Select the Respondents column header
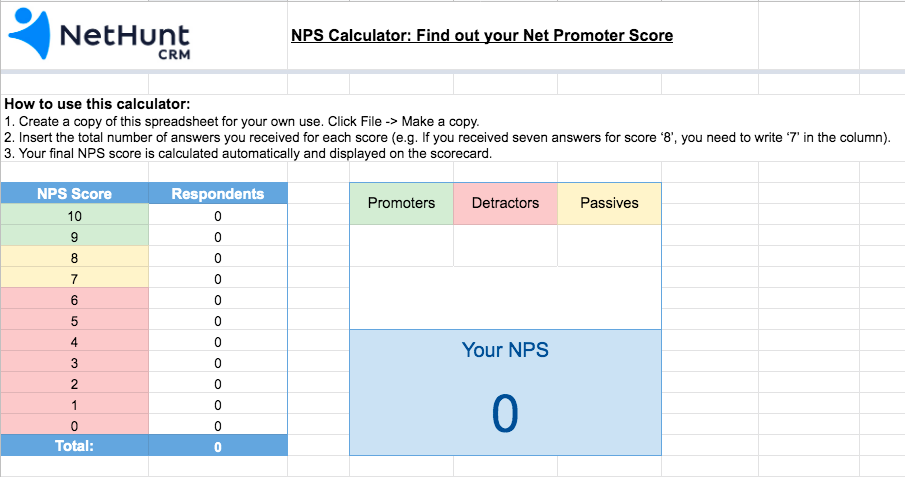 click(x=218, y=193)
